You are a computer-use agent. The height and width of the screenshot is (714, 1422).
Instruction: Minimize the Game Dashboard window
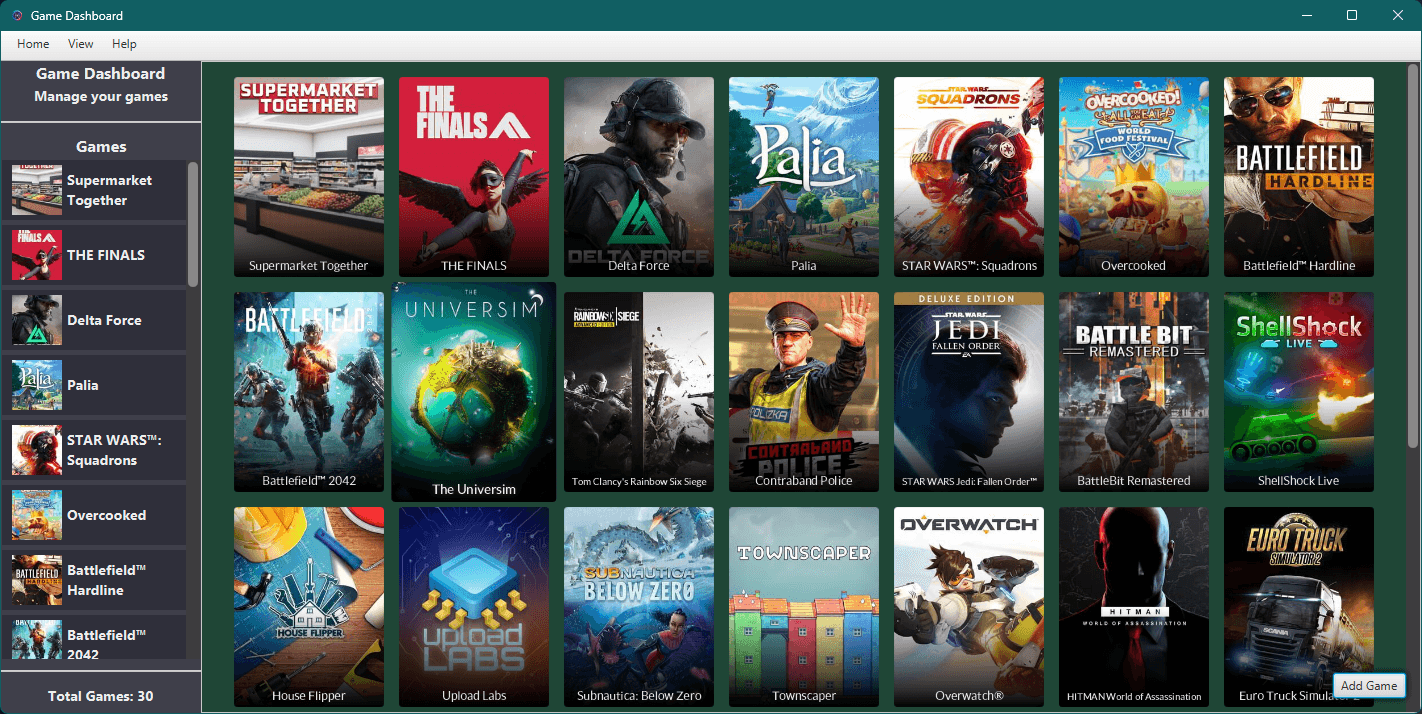click(1306, 15)
